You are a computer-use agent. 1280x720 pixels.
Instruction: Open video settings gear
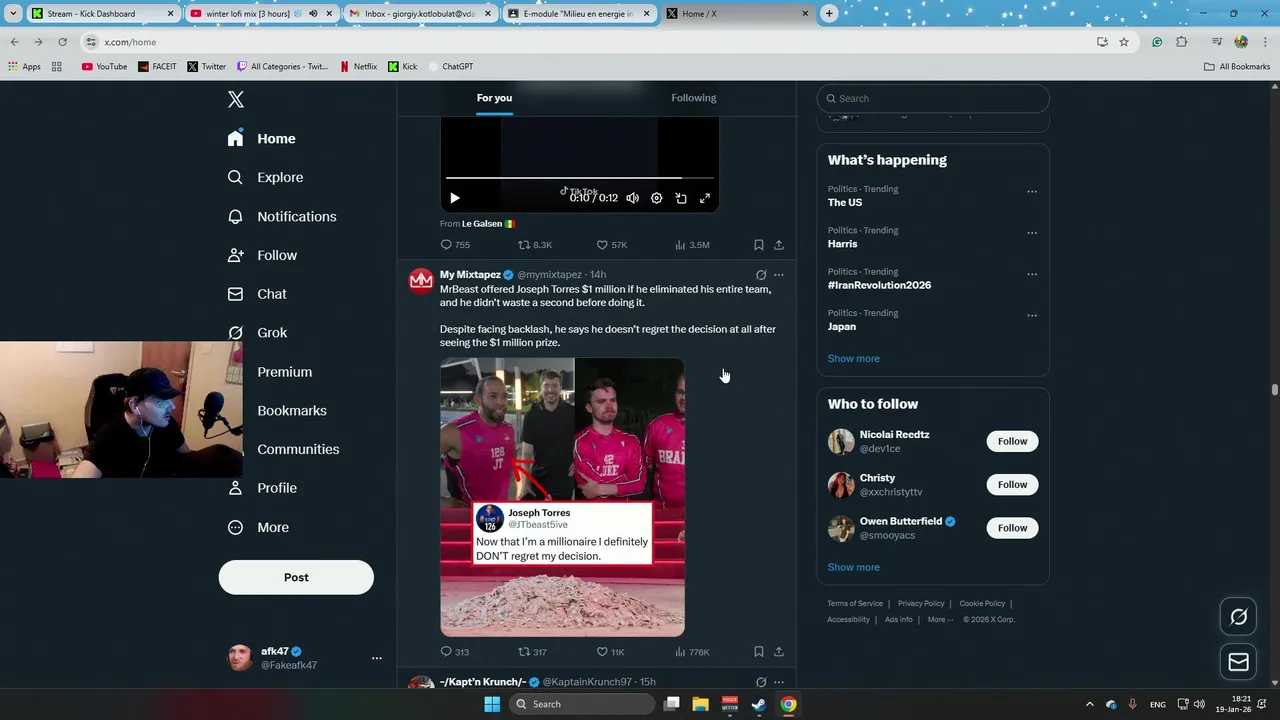(656, 198)
